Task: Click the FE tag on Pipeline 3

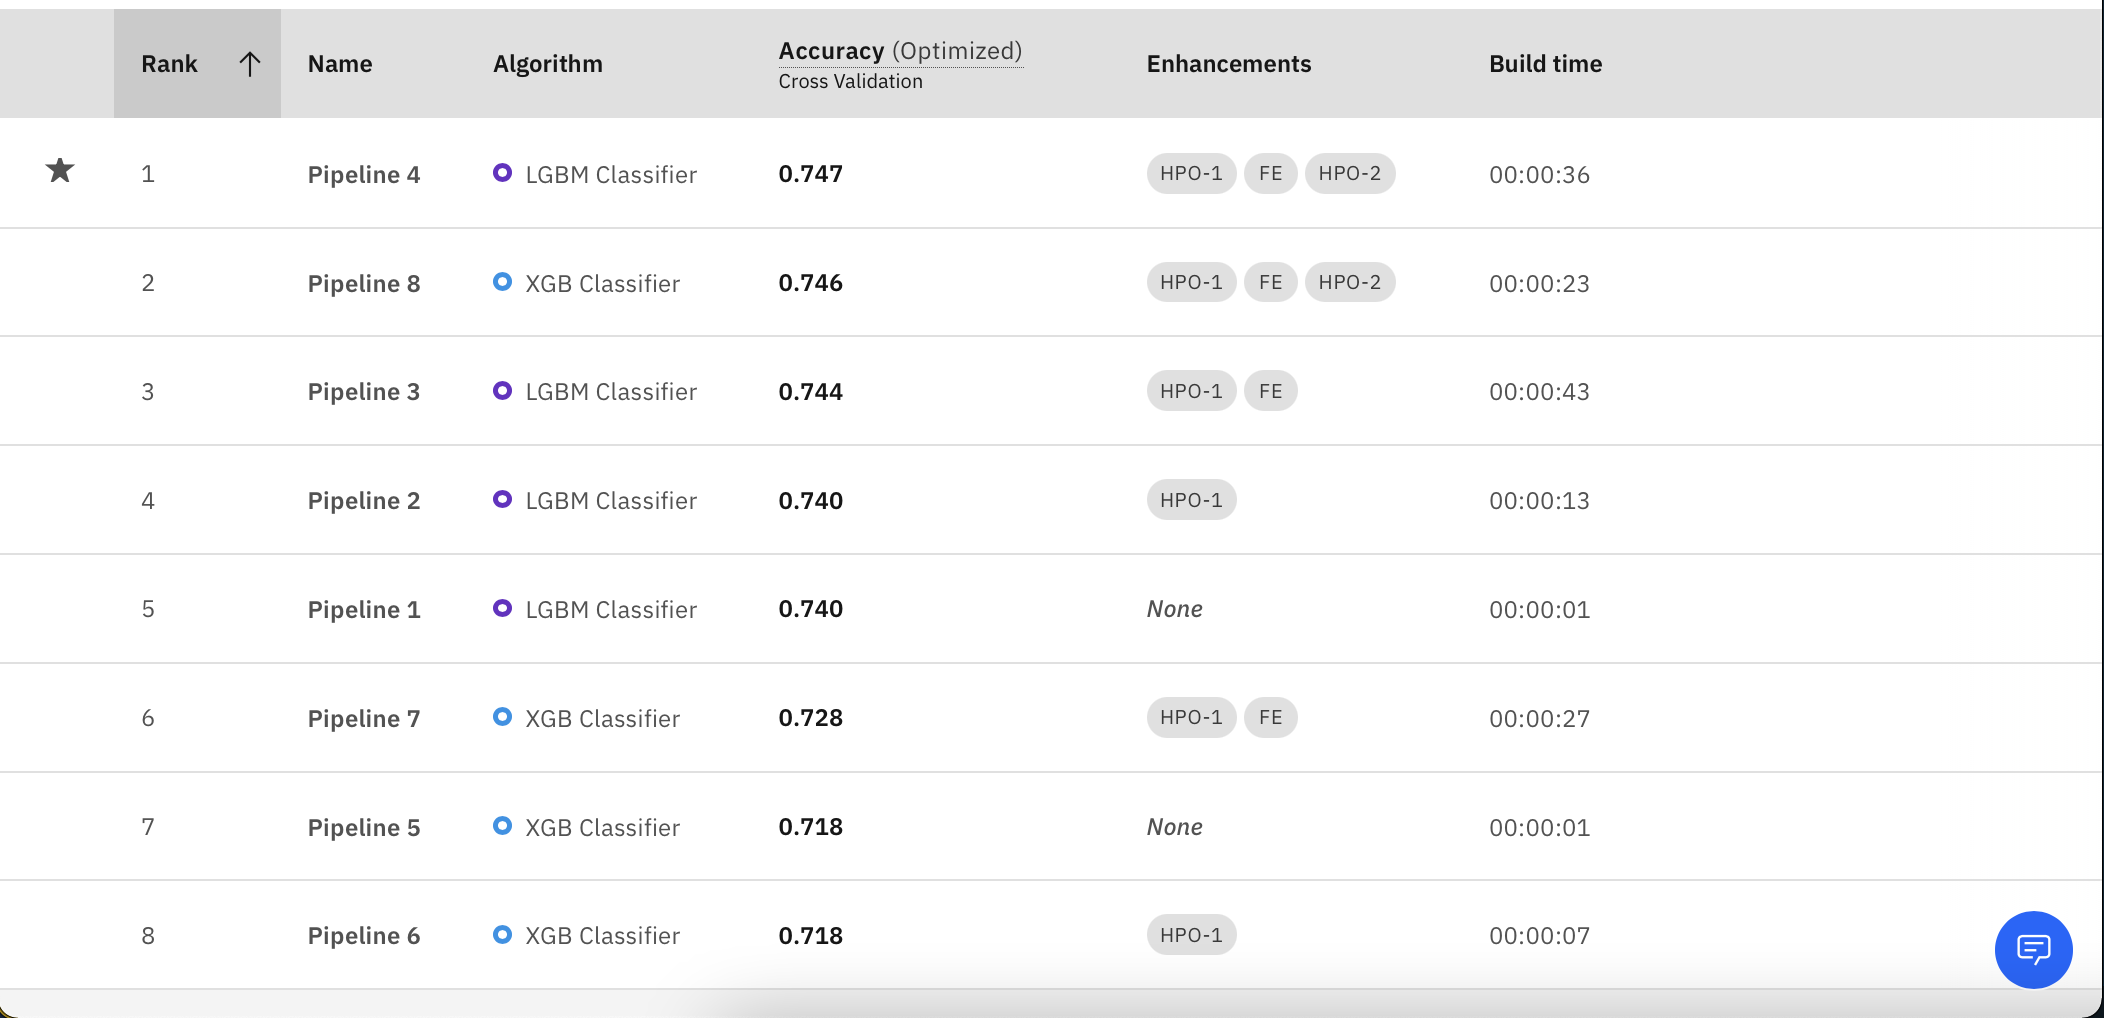Action: click(x=1270, y=391)
